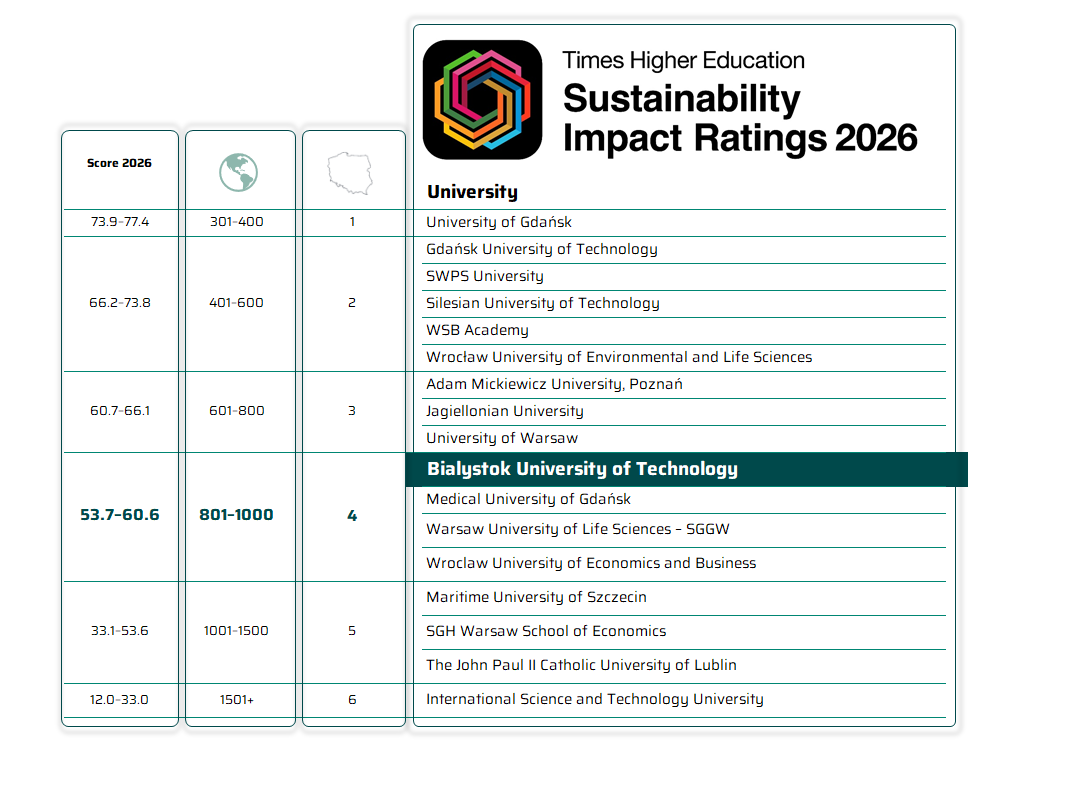Click the bold national rank 4
Viewport: 1090px width, 799px height.
pyautogui.click(x=352, y=515)
